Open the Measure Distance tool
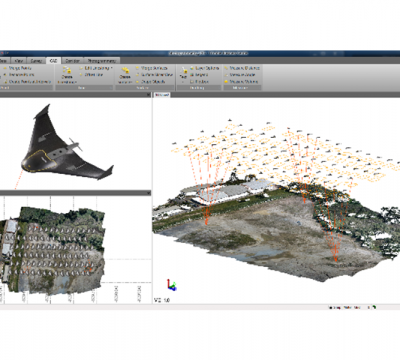Viewport: 400px width, 360px height. 243,68
